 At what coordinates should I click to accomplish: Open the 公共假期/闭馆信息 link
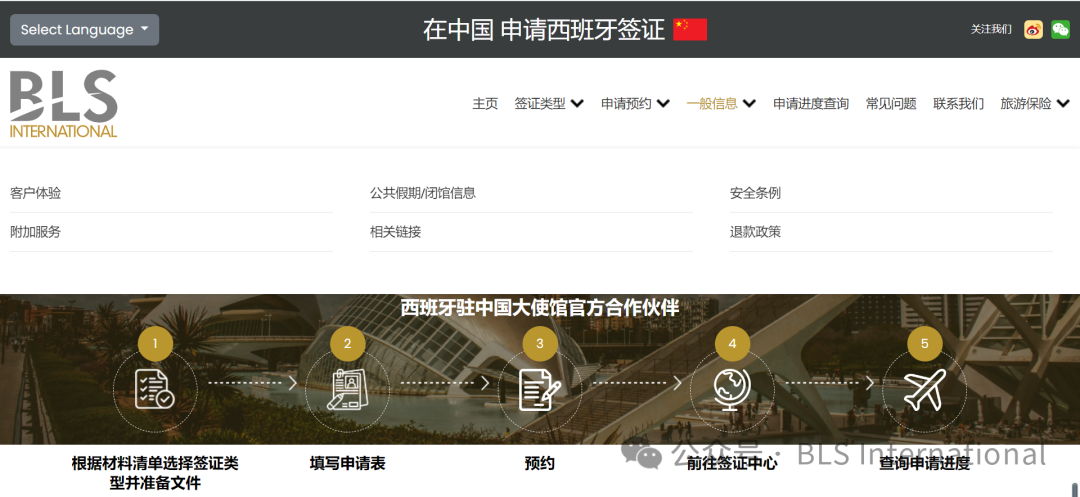tap(423, 193)
